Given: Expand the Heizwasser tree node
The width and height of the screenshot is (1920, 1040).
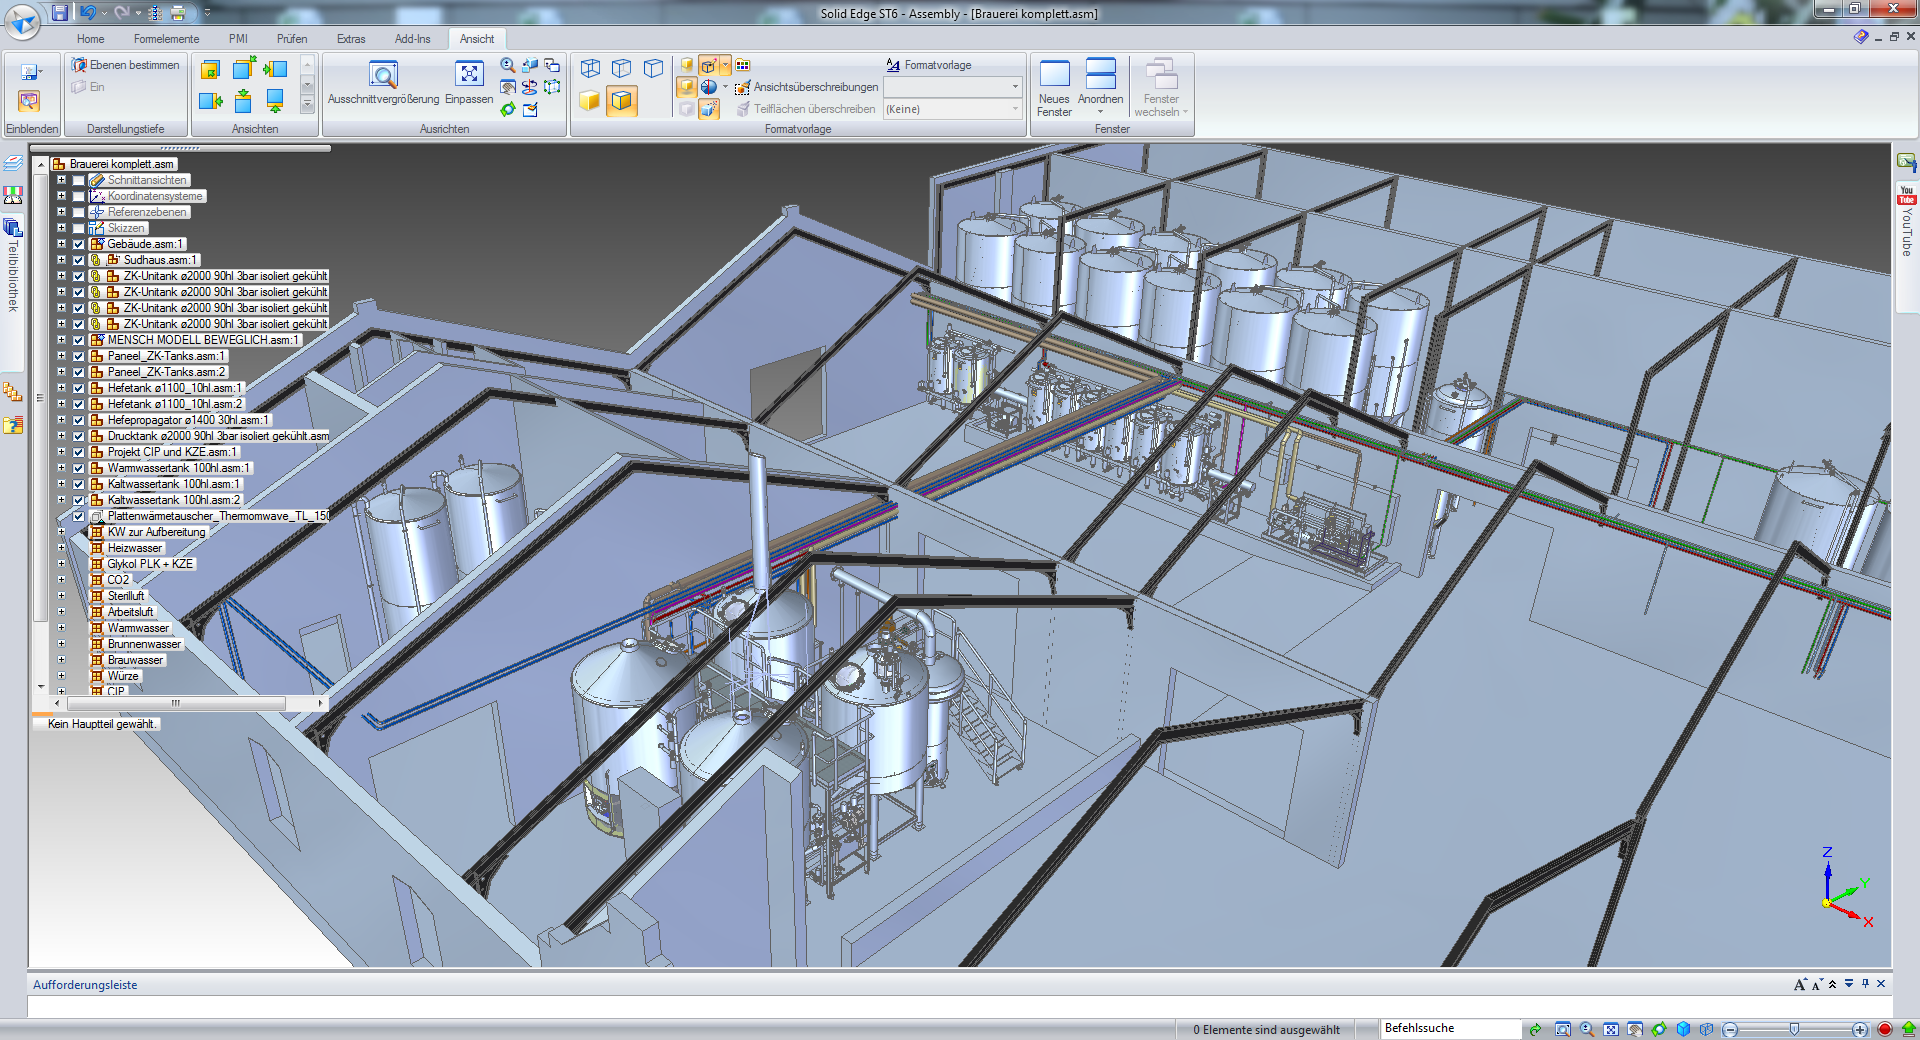Looking at the screenshot, I should [61, 548].
